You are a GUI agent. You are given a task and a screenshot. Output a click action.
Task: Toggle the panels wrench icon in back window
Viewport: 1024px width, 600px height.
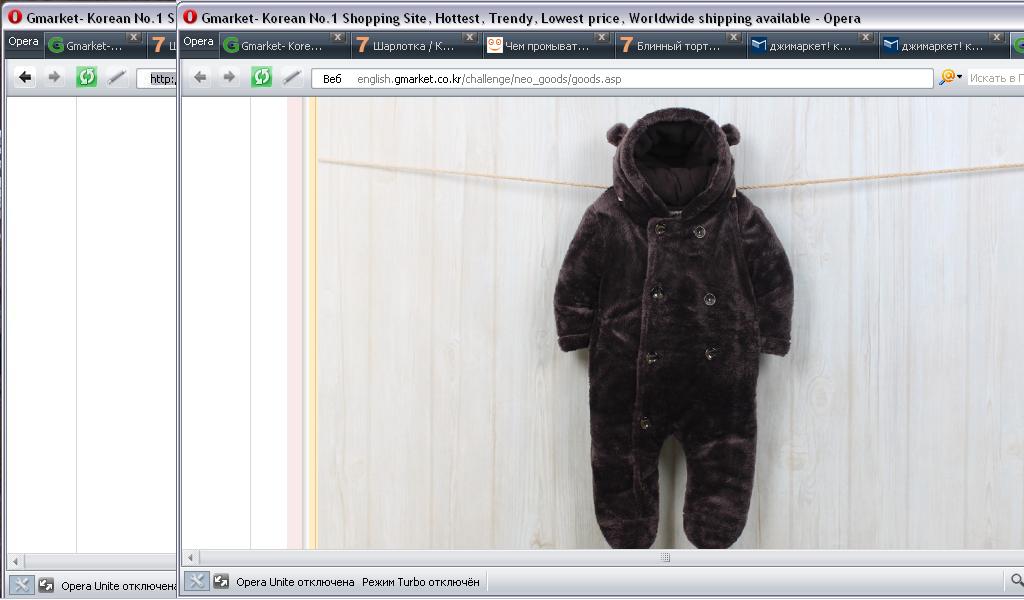click(21, 585)
